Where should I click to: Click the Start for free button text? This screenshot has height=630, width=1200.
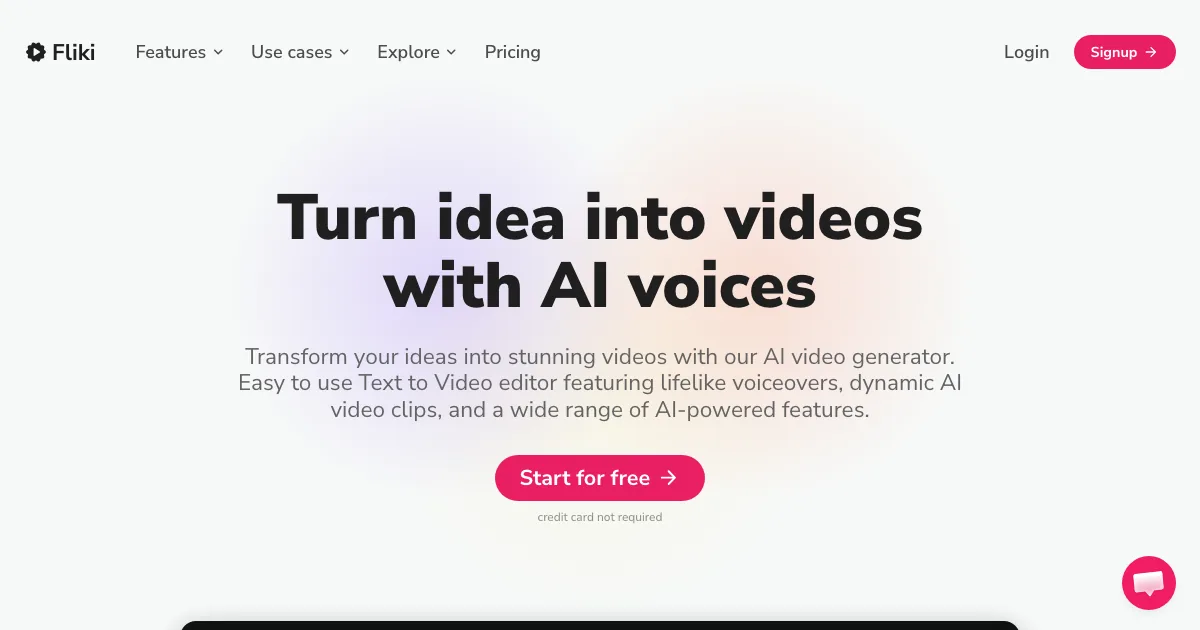[x=585, y=478]
